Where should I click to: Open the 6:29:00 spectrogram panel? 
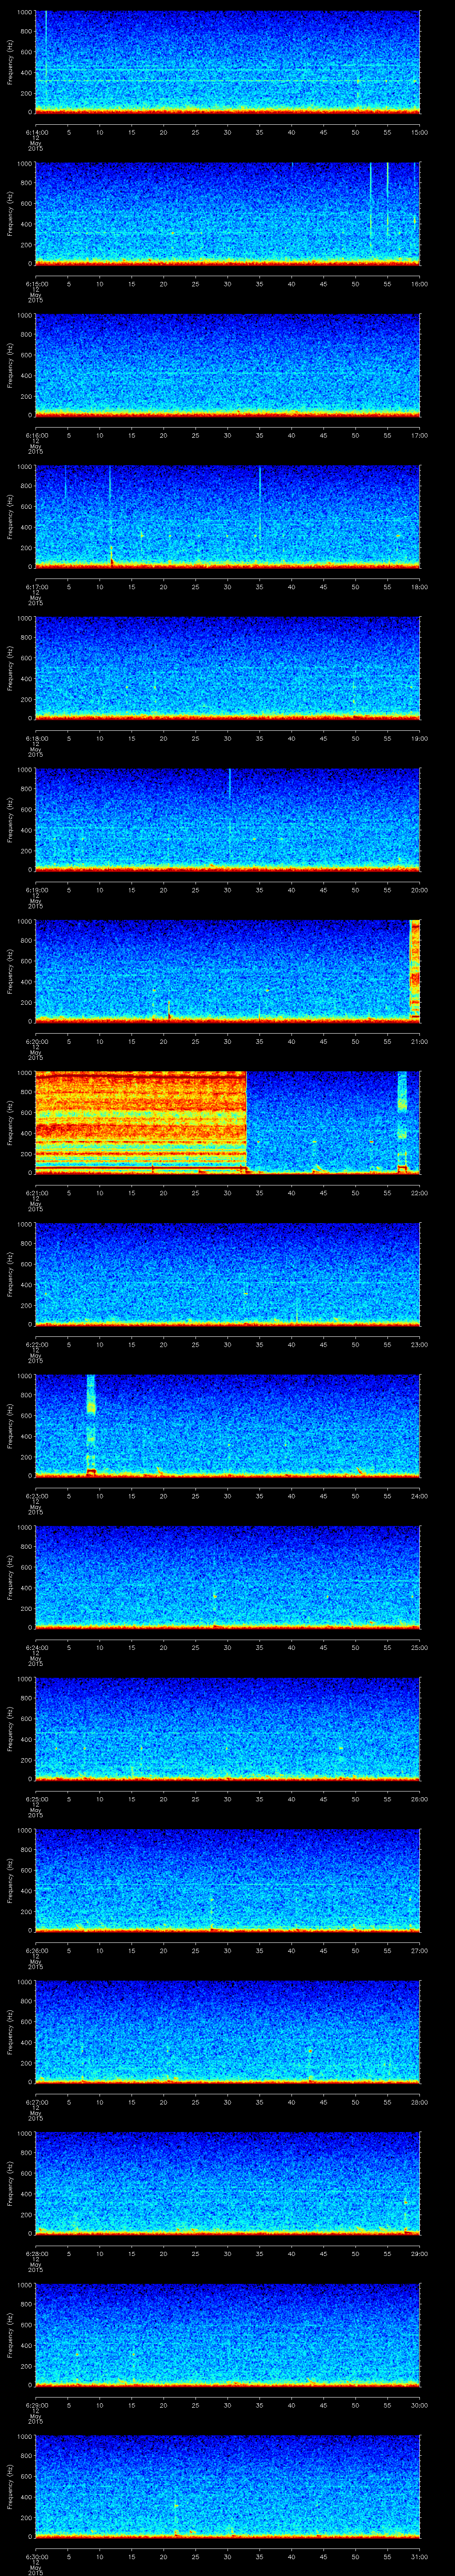point(228,2334)
